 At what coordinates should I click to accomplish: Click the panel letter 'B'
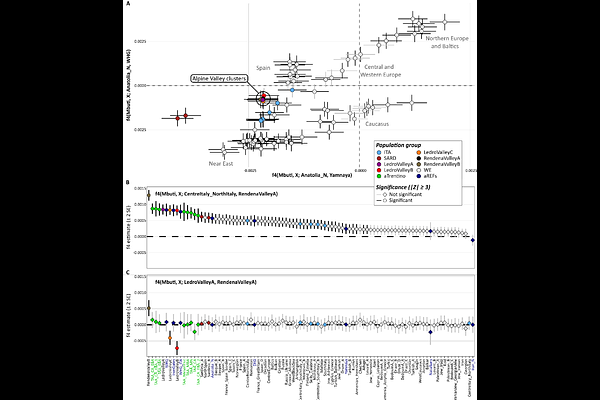coord(128,183)
